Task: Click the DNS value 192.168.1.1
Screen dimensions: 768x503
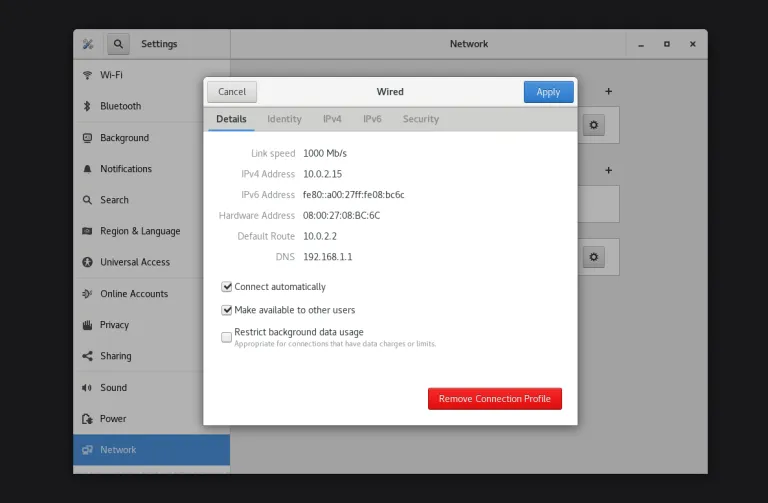Action: tap(327, 257)
